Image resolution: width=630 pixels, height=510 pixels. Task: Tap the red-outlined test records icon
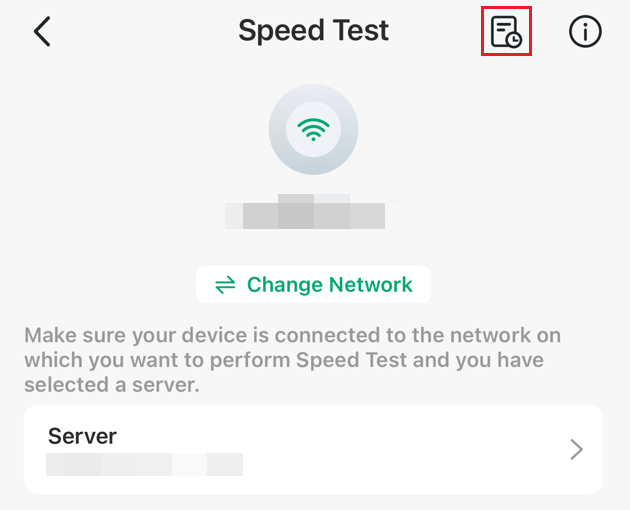pos(503,30)
